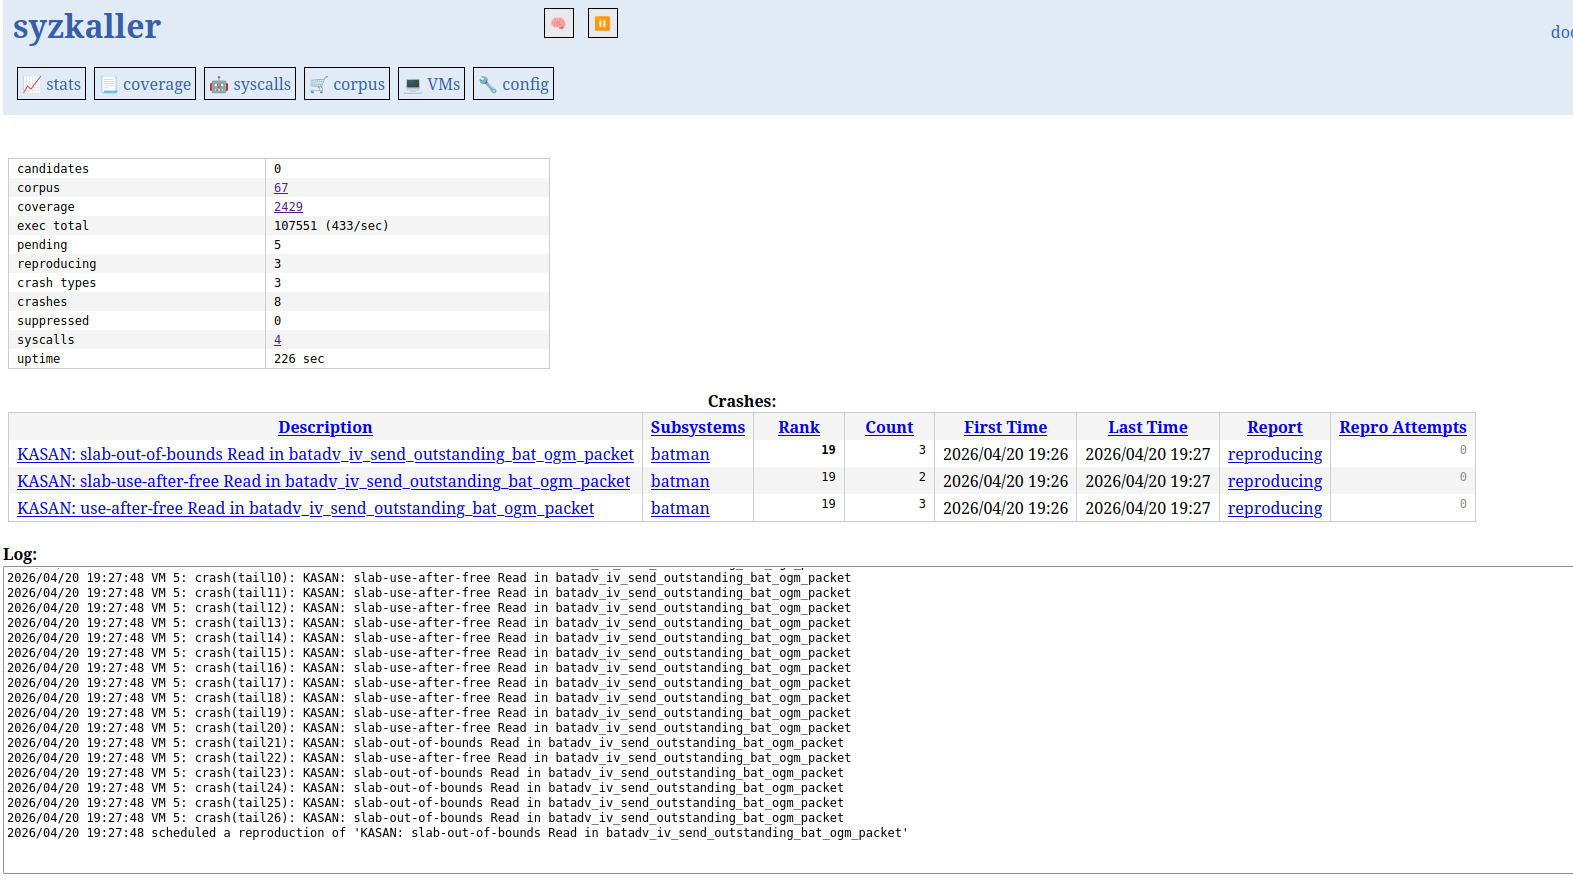Open the slab-out-of-bounds Read crash description

coord(325,454)
